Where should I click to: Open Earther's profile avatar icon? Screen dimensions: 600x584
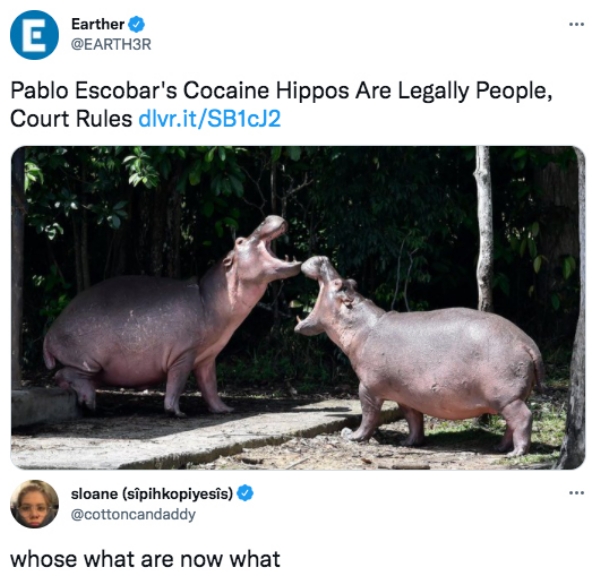(x=34, y=35)
